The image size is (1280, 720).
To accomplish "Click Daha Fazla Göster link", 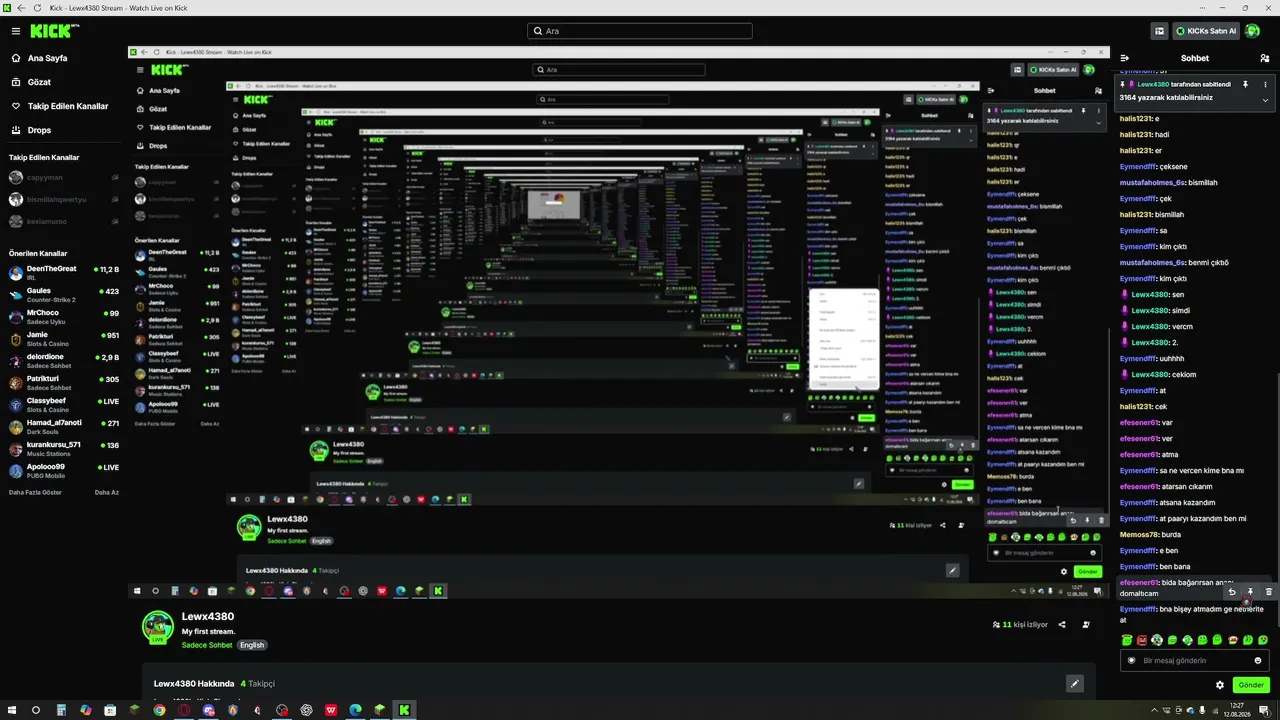I will [35, 492].
